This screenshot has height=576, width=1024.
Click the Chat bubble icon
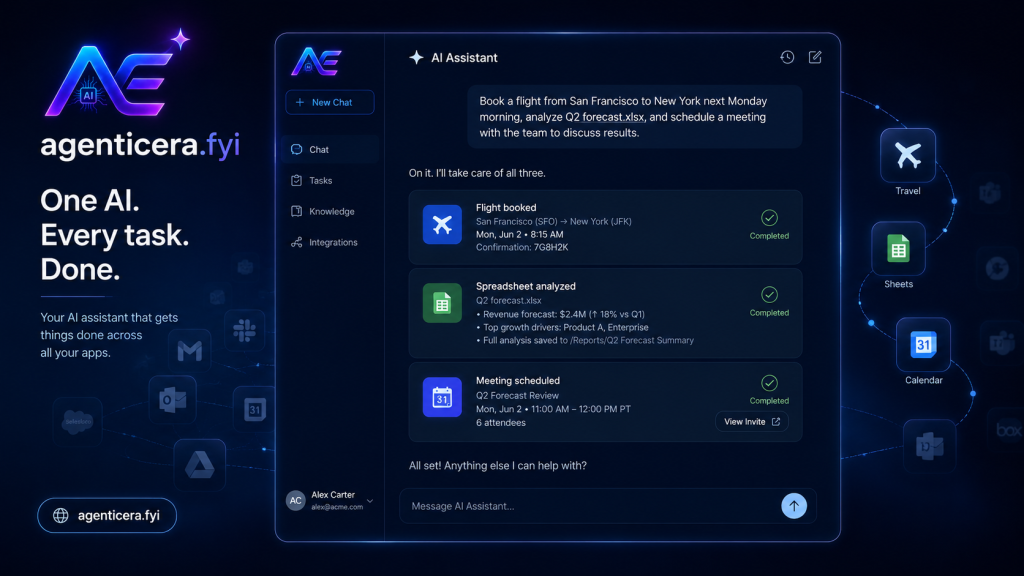(x=296, y=150)
